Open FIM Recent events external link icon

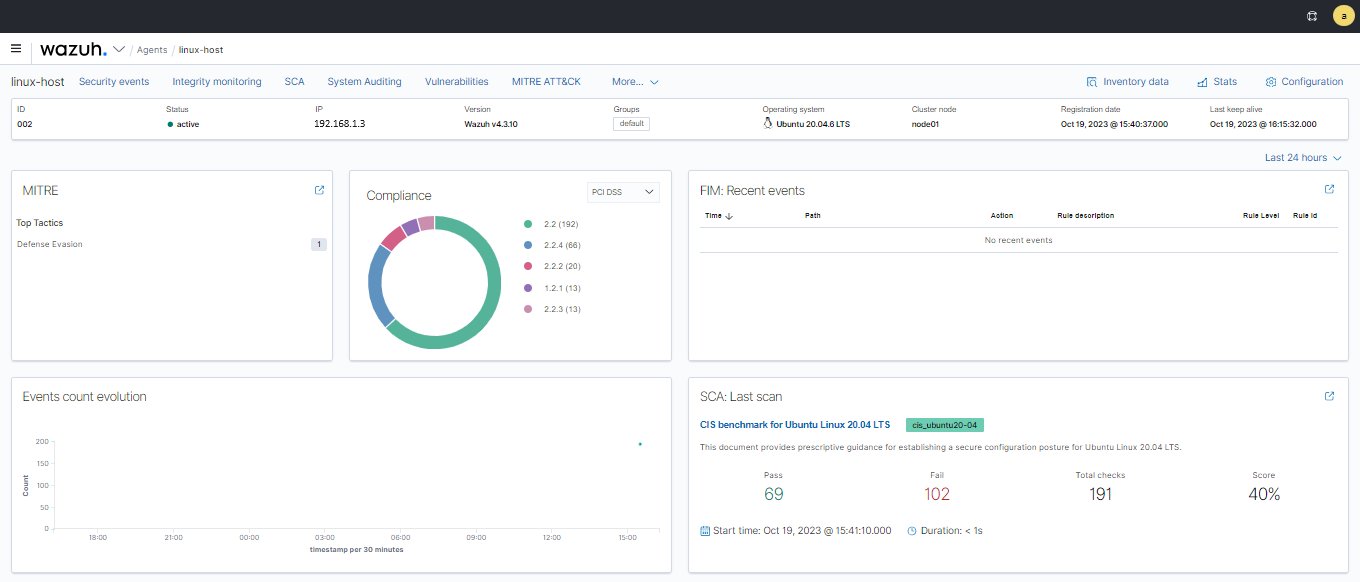coord(1329,189)
